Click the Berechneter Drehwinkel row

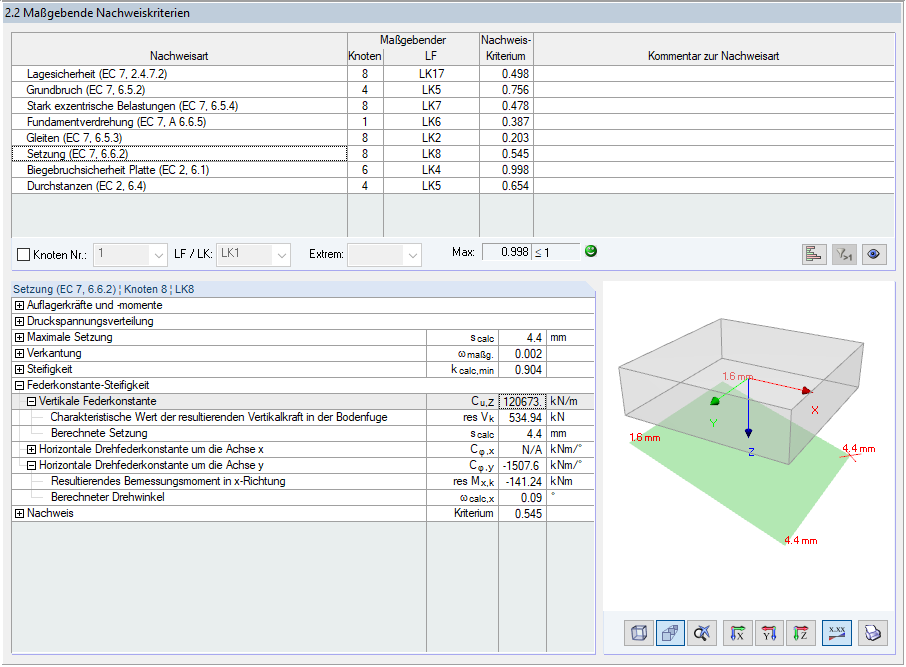coord(303,497)
